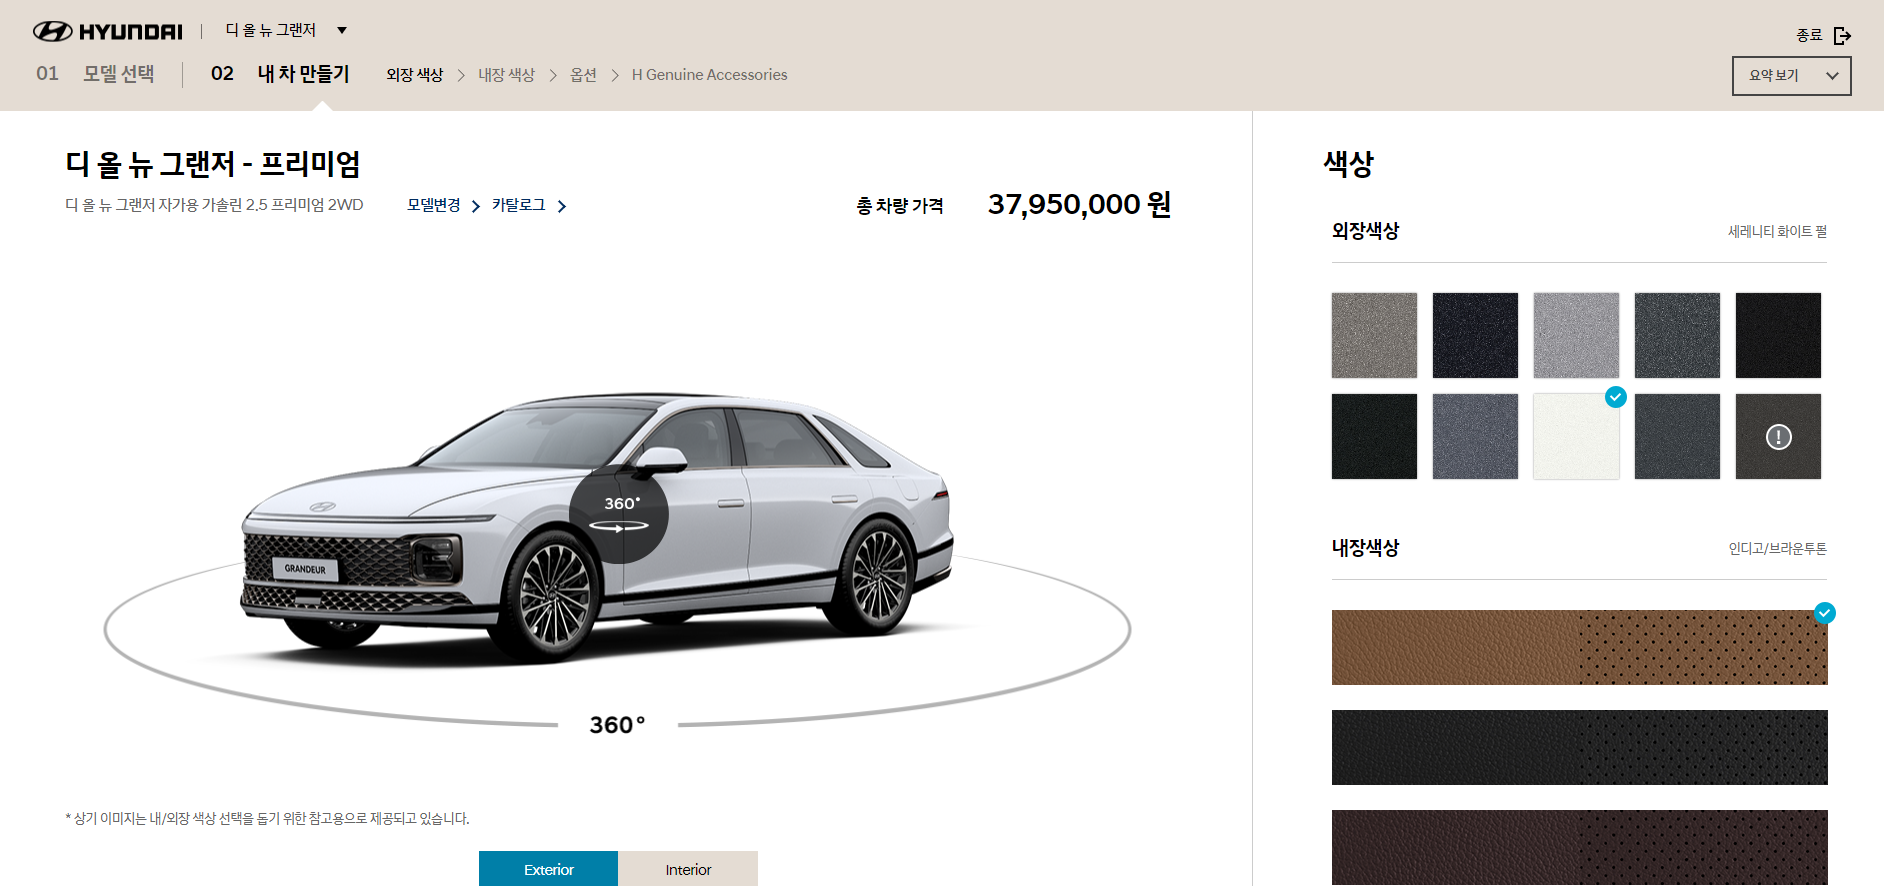1884x886 pixels.
Task: Go to step 01 모델 선택
Action: 95,74
